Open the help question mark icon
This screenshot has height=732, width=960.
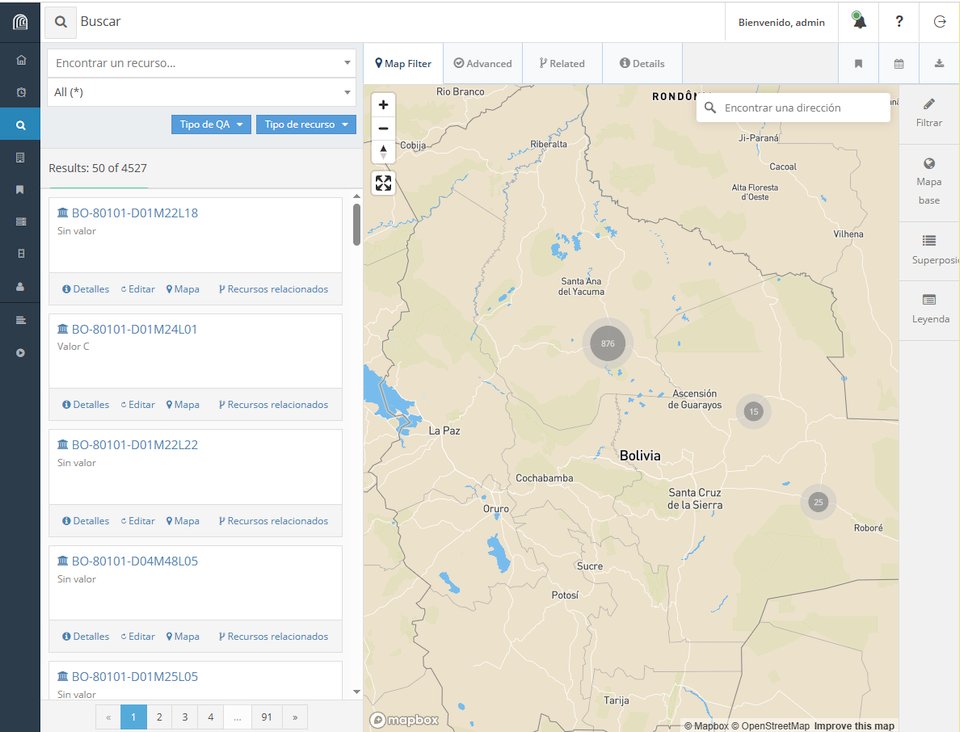[899, 22]
